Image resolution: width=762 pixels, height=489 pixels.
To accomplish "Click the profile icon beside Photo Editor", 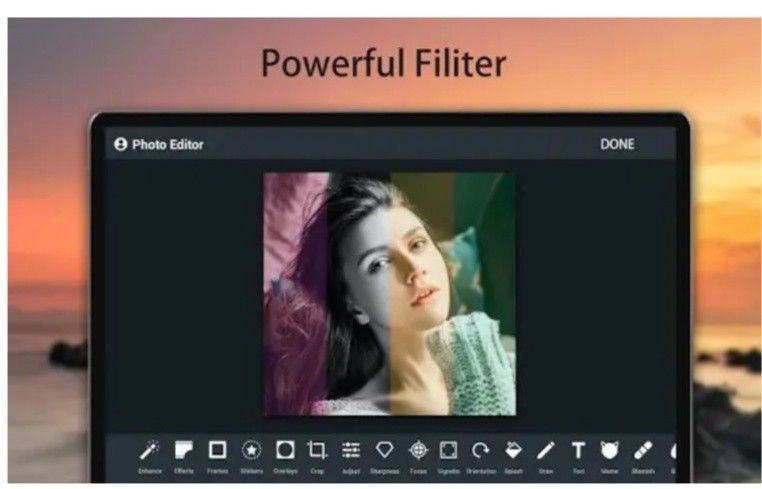I will pyautogui.click(x=121, y=144).
